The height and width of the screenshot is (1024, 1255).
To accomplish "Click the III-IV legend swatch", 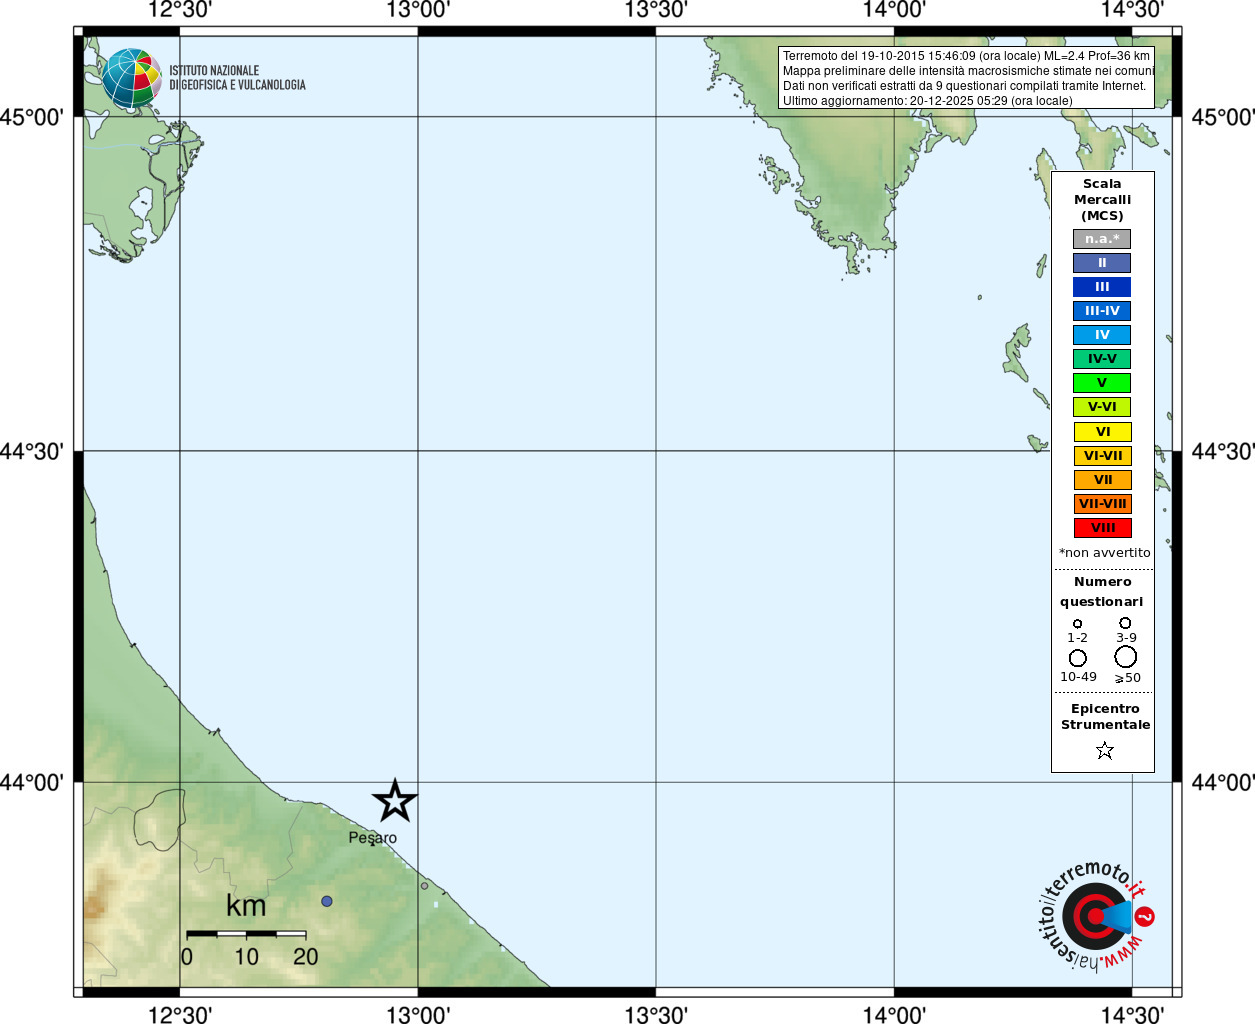I will click(x=1102, y=311).
